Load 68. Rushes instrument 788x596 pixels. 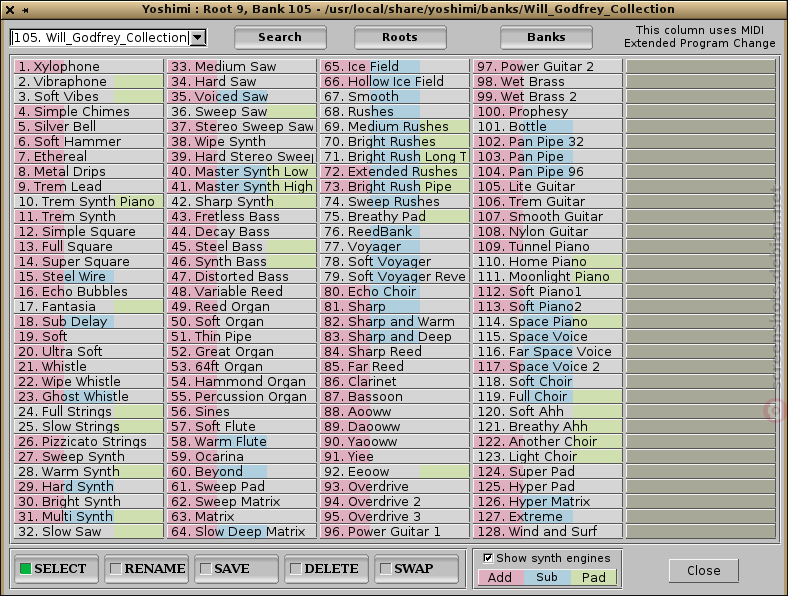click(395, 112)
